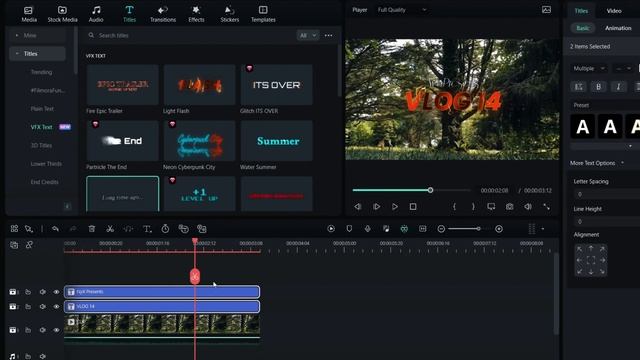
Task: Open the Transitions tab
Action: coord(162,14)
